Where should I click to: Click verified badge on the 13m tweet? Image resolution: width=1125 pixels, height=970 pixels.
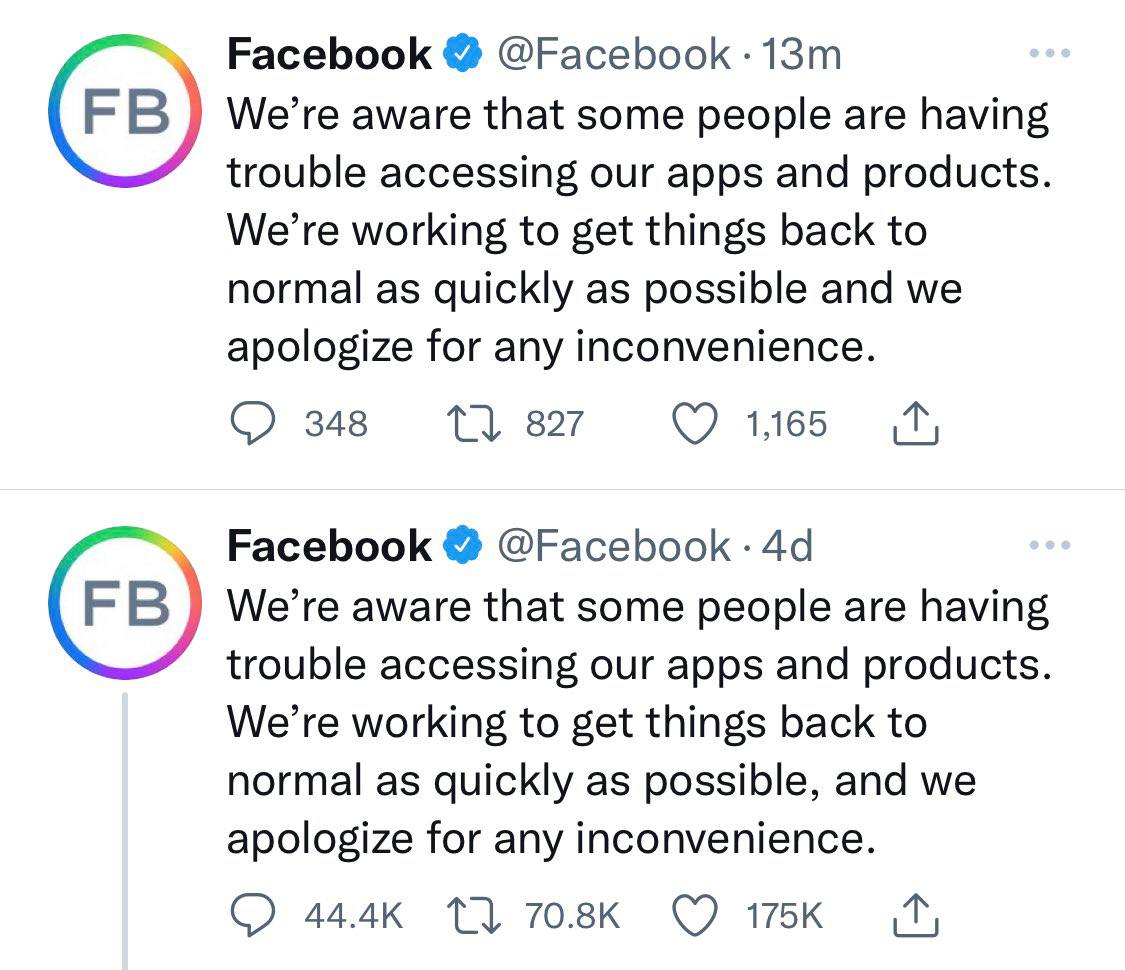[463, 53]
